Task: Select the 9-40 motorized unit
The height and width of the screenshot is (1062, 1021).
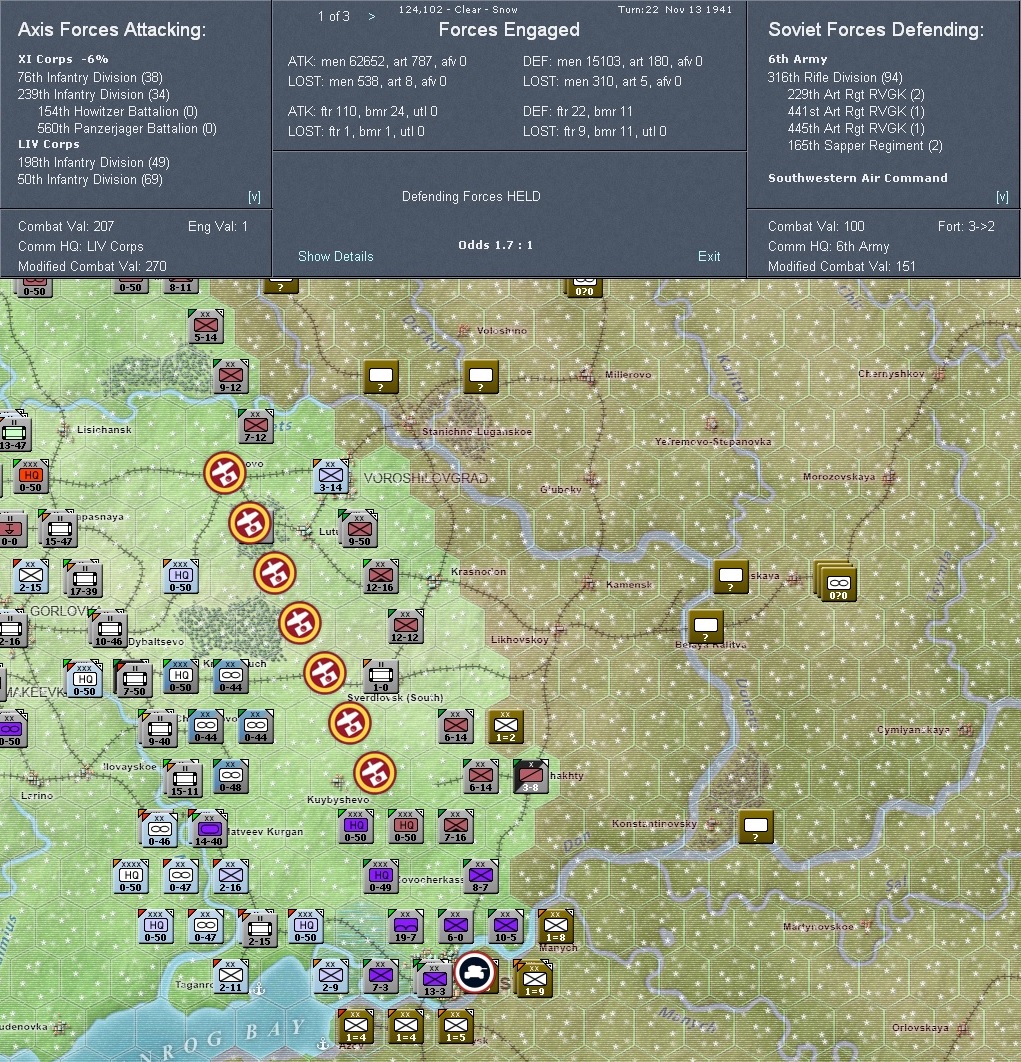Action: [159, 730]
